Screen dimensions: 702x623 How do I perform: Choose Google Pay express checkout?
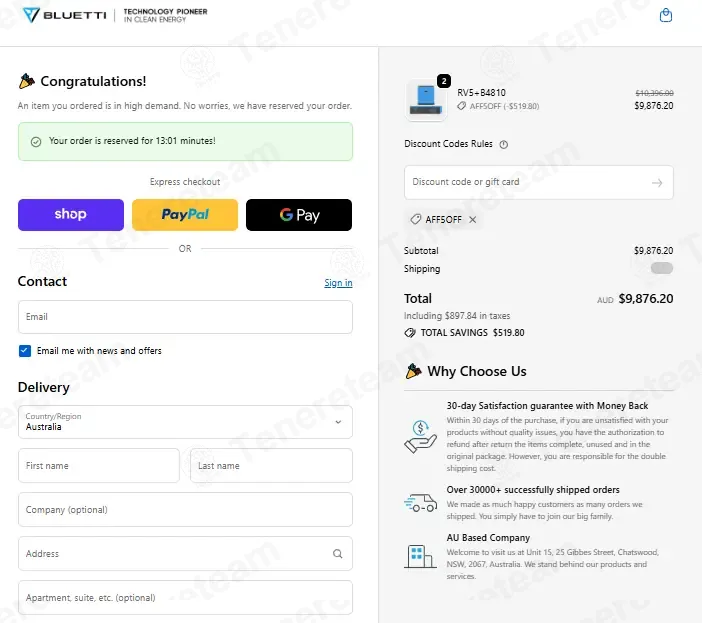[x=299, y=215]
